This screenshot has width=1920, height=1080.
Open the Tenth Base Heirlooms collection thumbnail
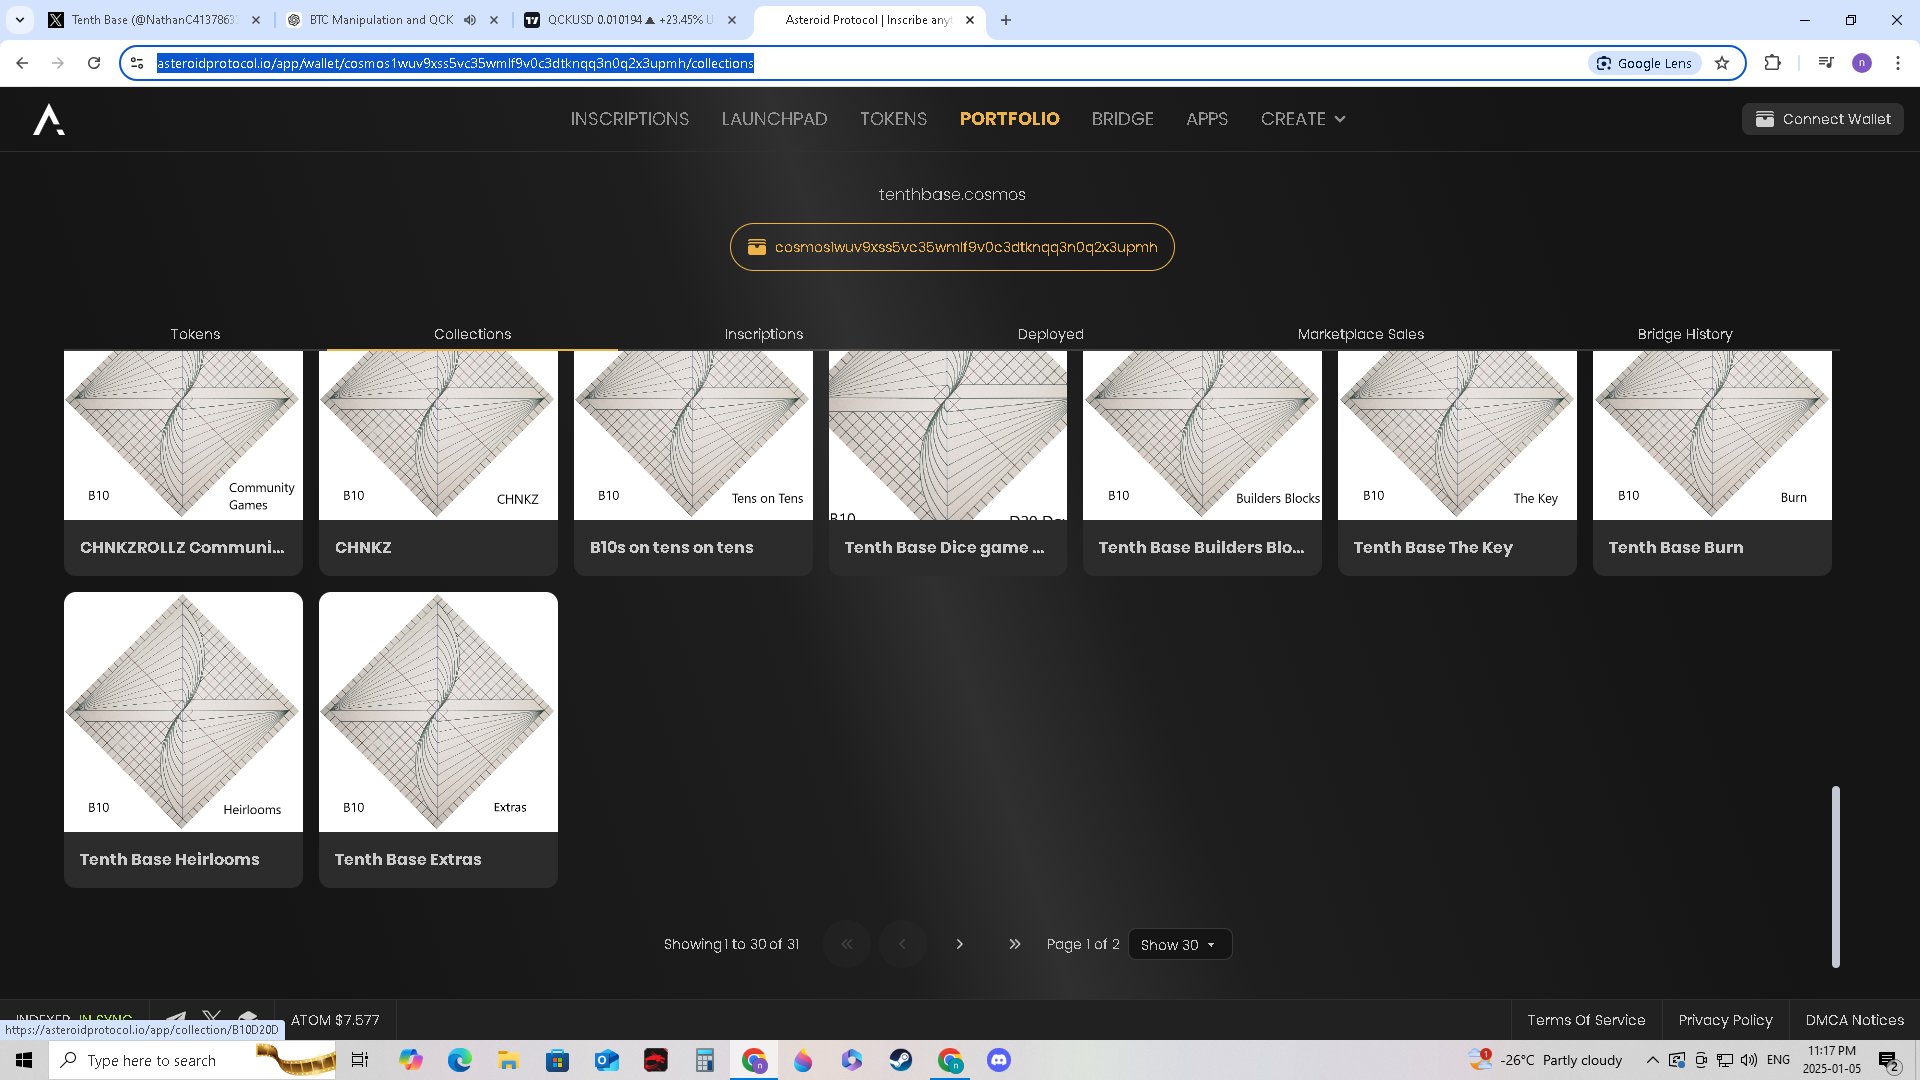[x=183, y=712]
